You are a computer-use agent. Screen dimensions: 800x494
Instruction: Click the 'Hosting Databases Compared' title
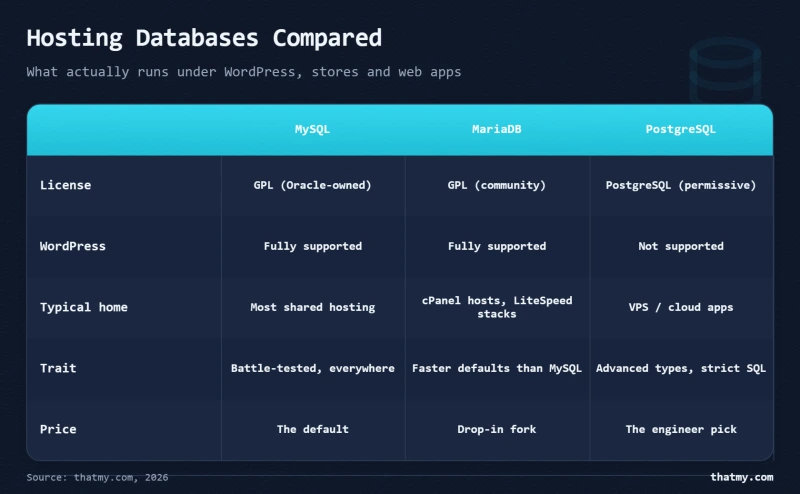tap(204, 38)
